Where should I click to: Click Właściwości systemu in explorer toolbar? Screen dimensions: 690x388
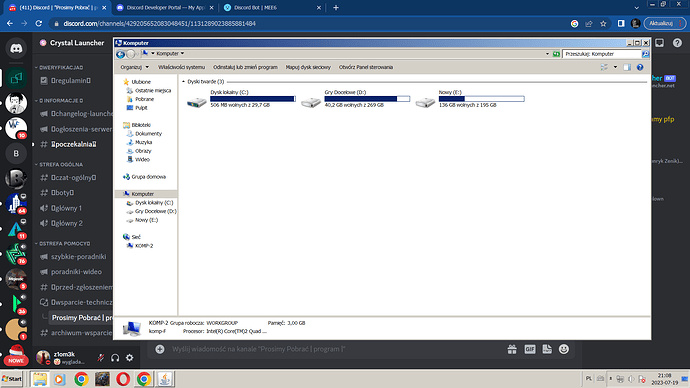181,67
